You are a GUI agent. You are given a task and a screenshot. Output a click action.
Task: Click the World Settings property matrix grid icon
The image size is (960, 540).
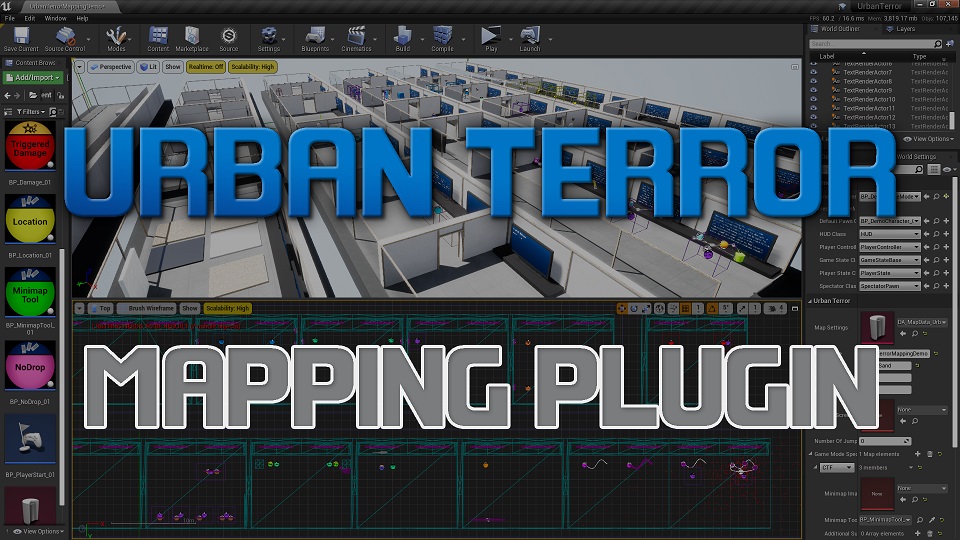tap(933, 170)
